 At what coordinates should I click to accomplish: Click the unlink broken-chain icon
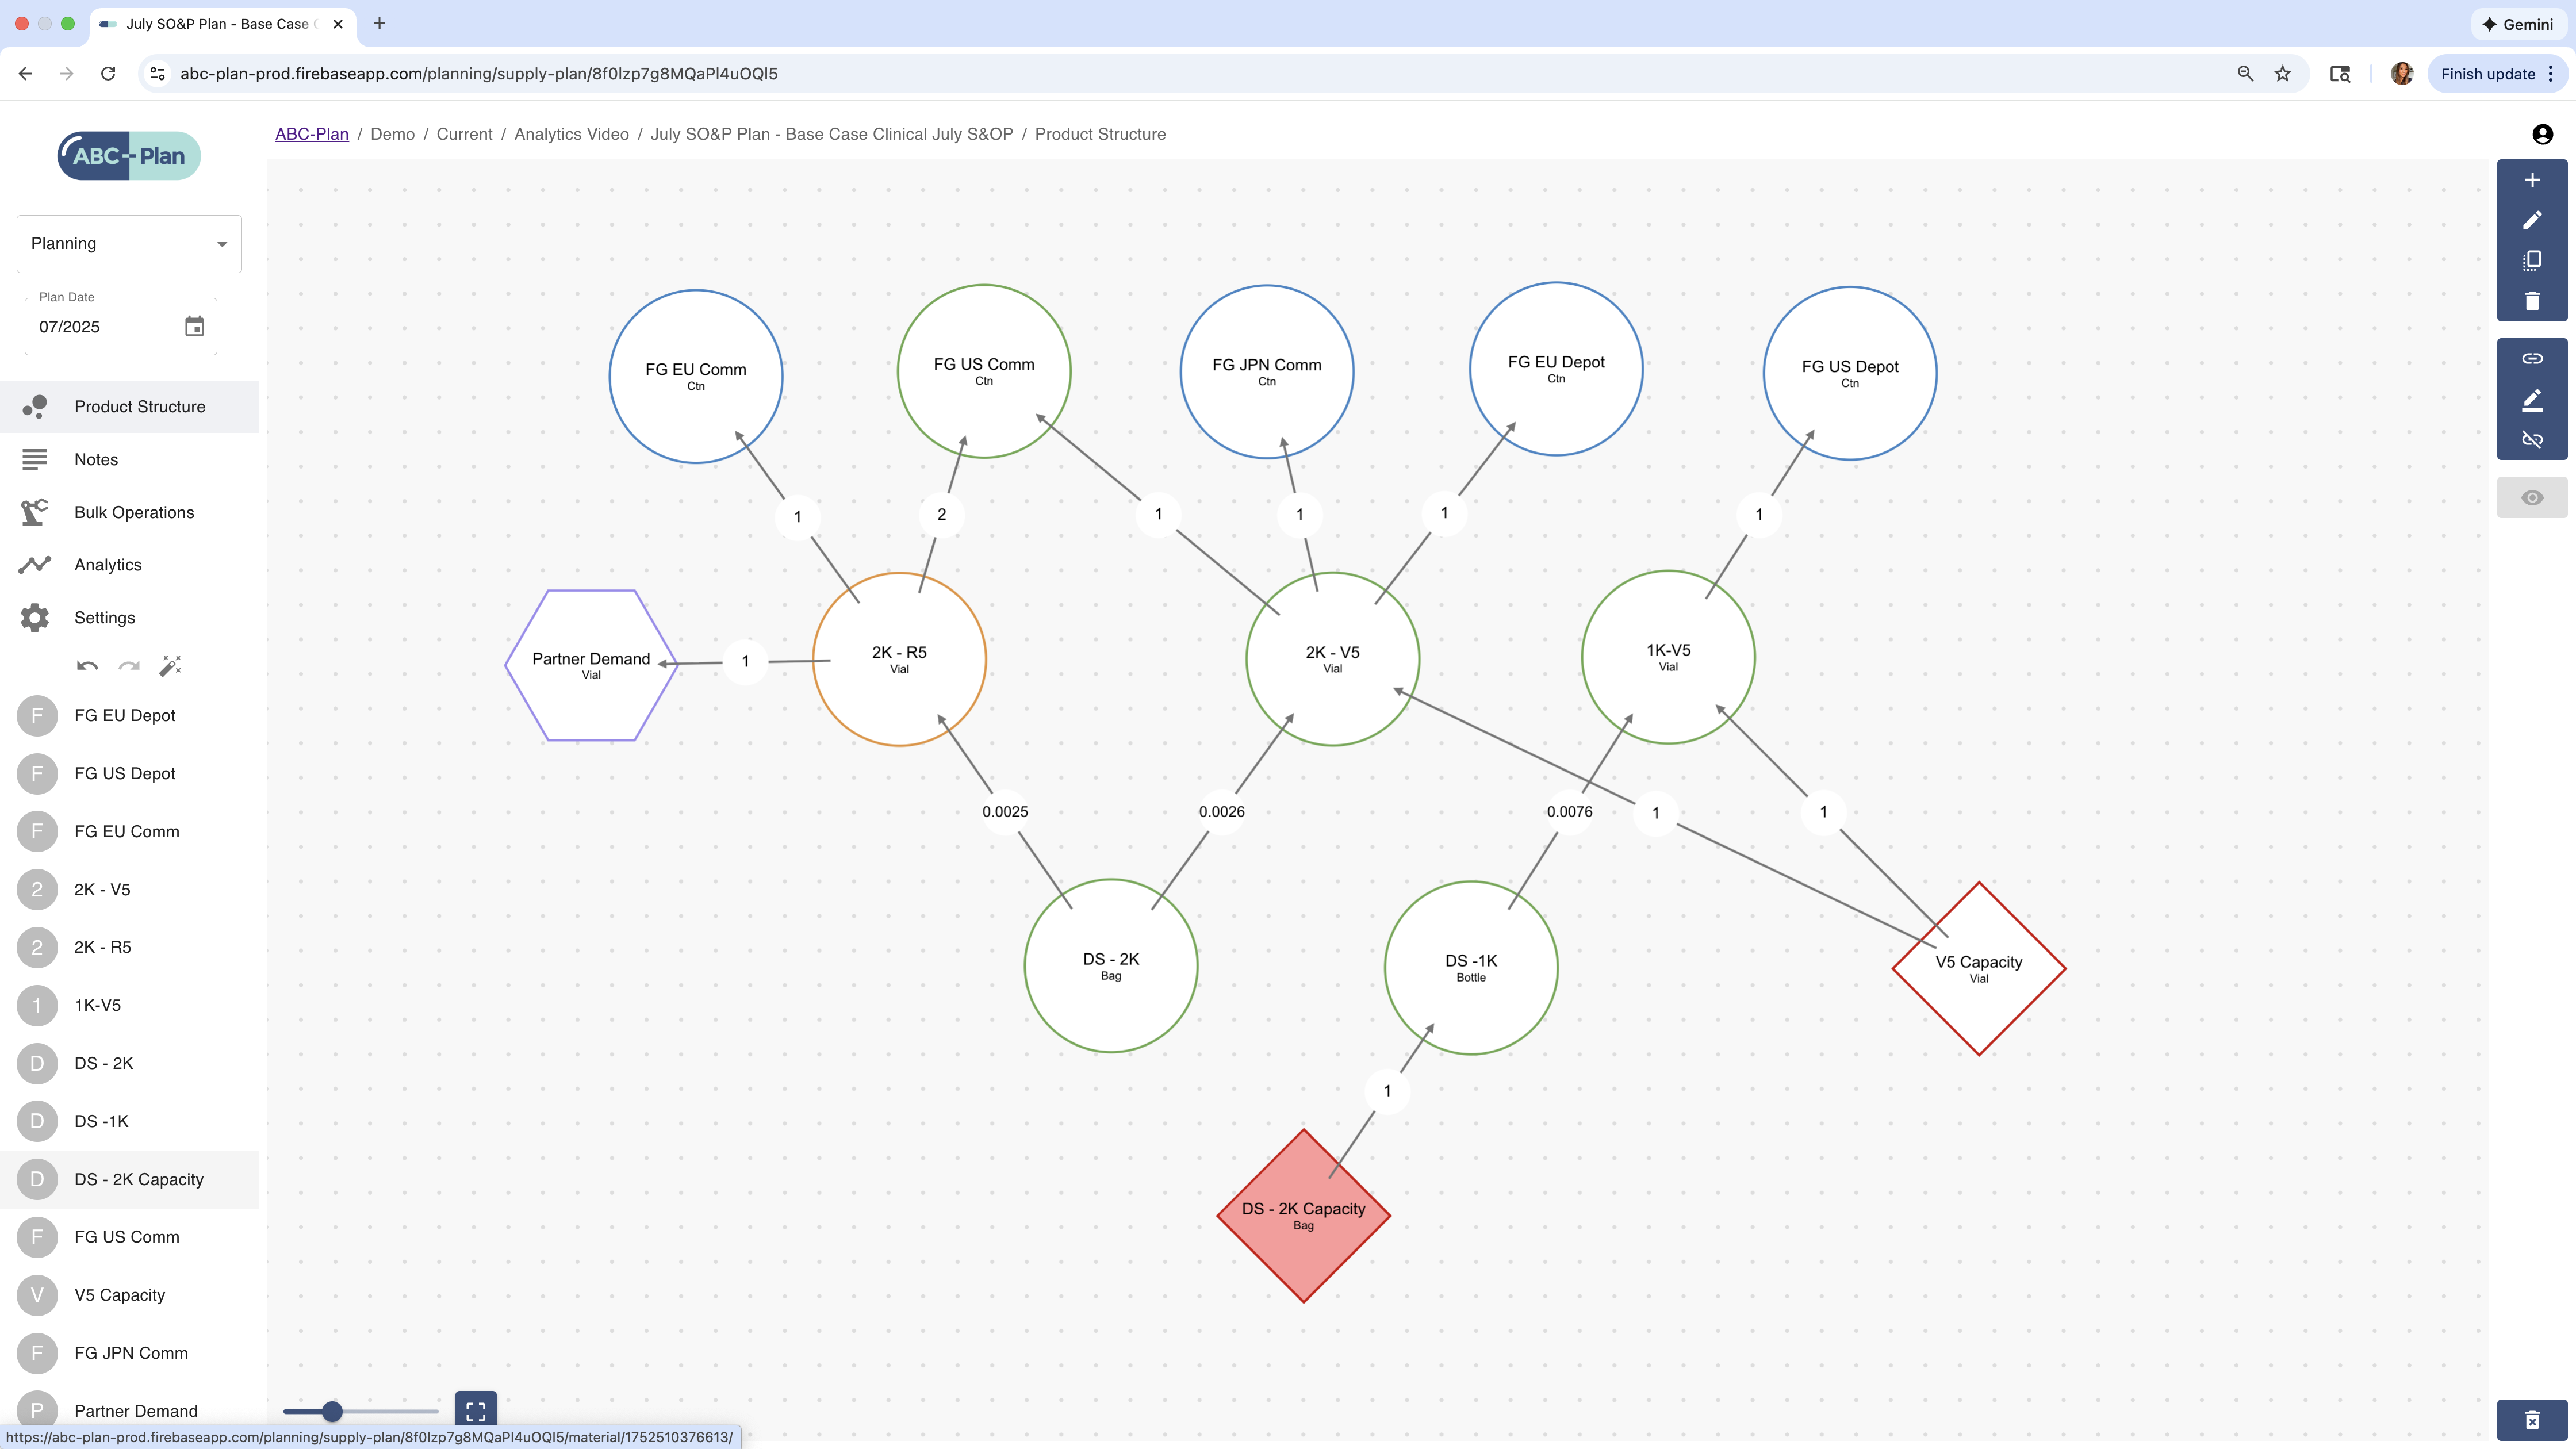tap(2531, 439)
